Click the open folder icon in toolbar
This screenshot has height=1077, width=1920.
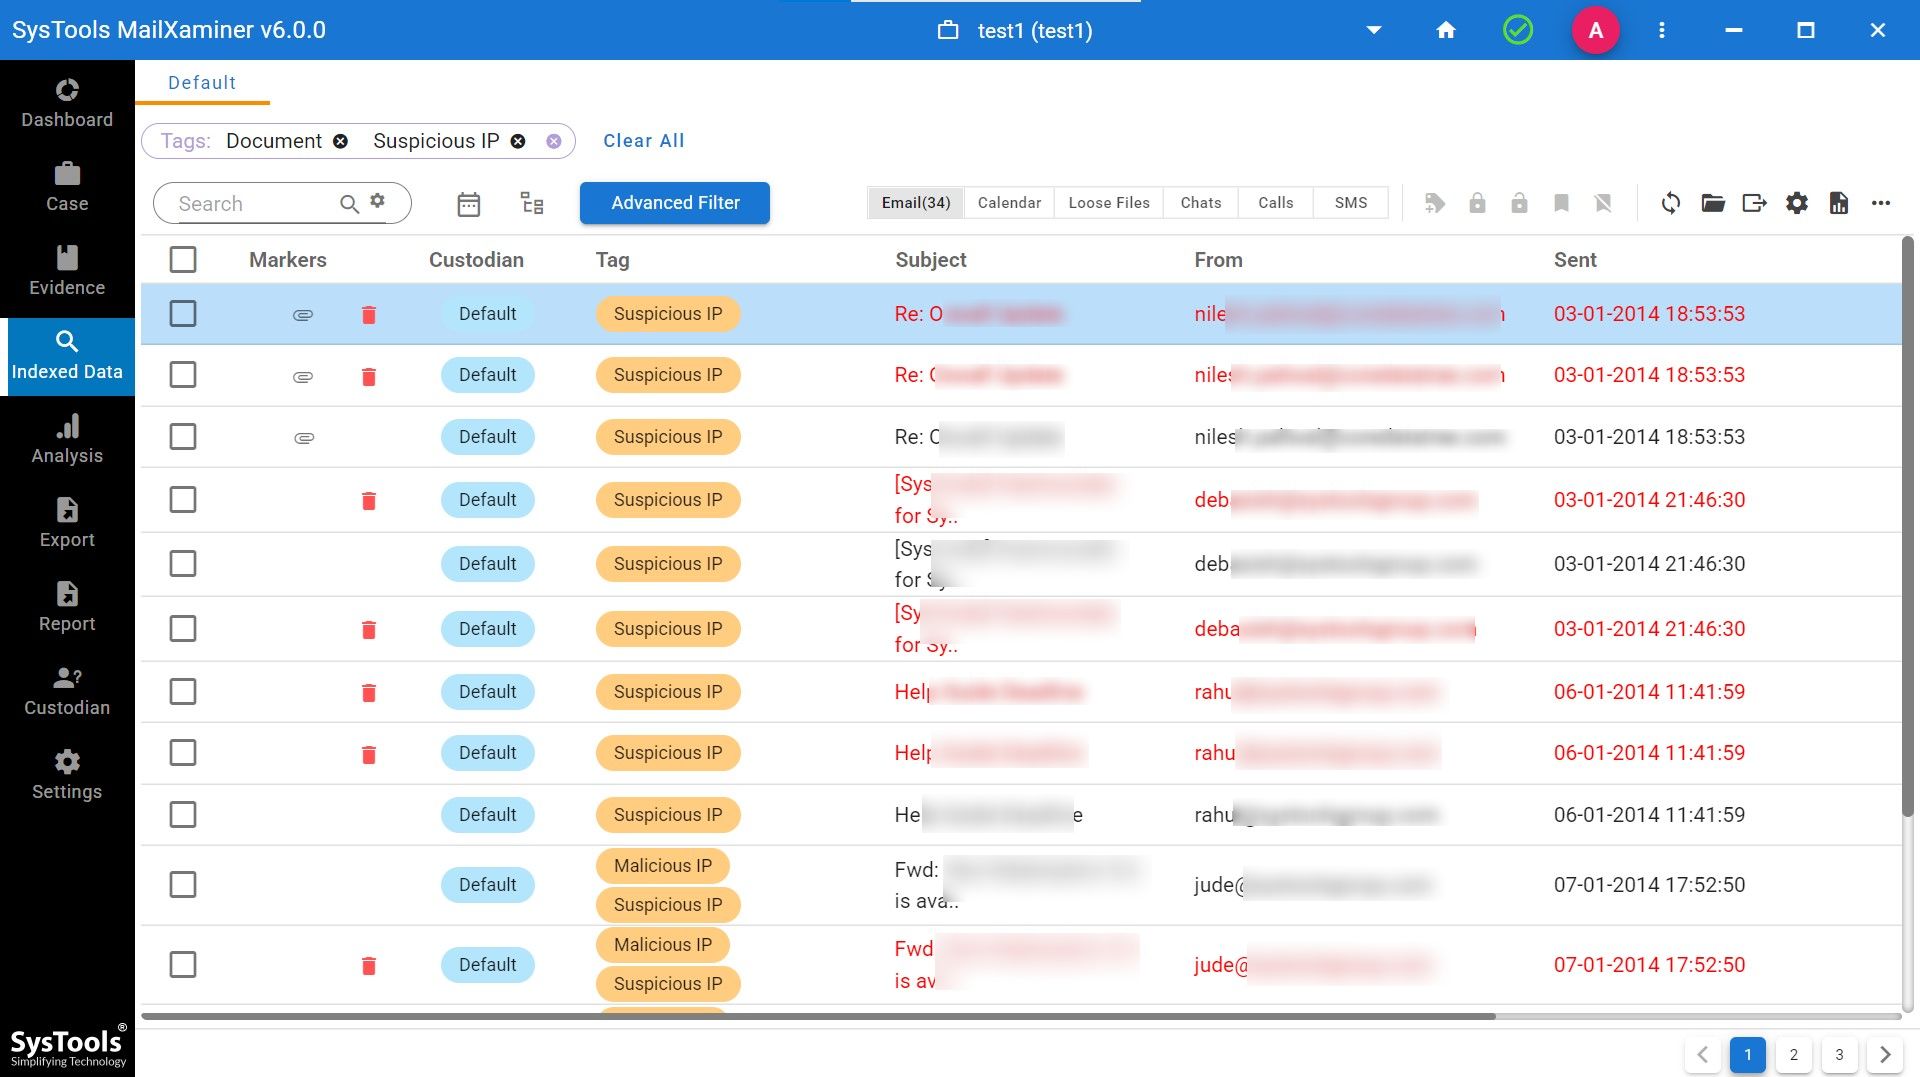pos(1713,203)
